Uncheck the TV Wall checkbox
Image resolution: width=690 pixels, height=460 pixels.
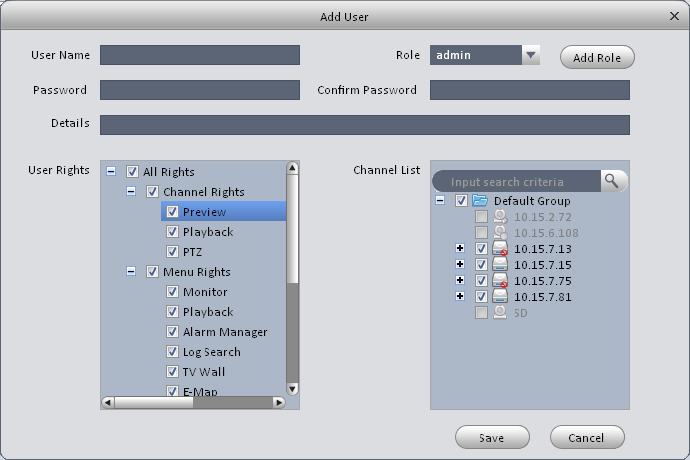172,372
